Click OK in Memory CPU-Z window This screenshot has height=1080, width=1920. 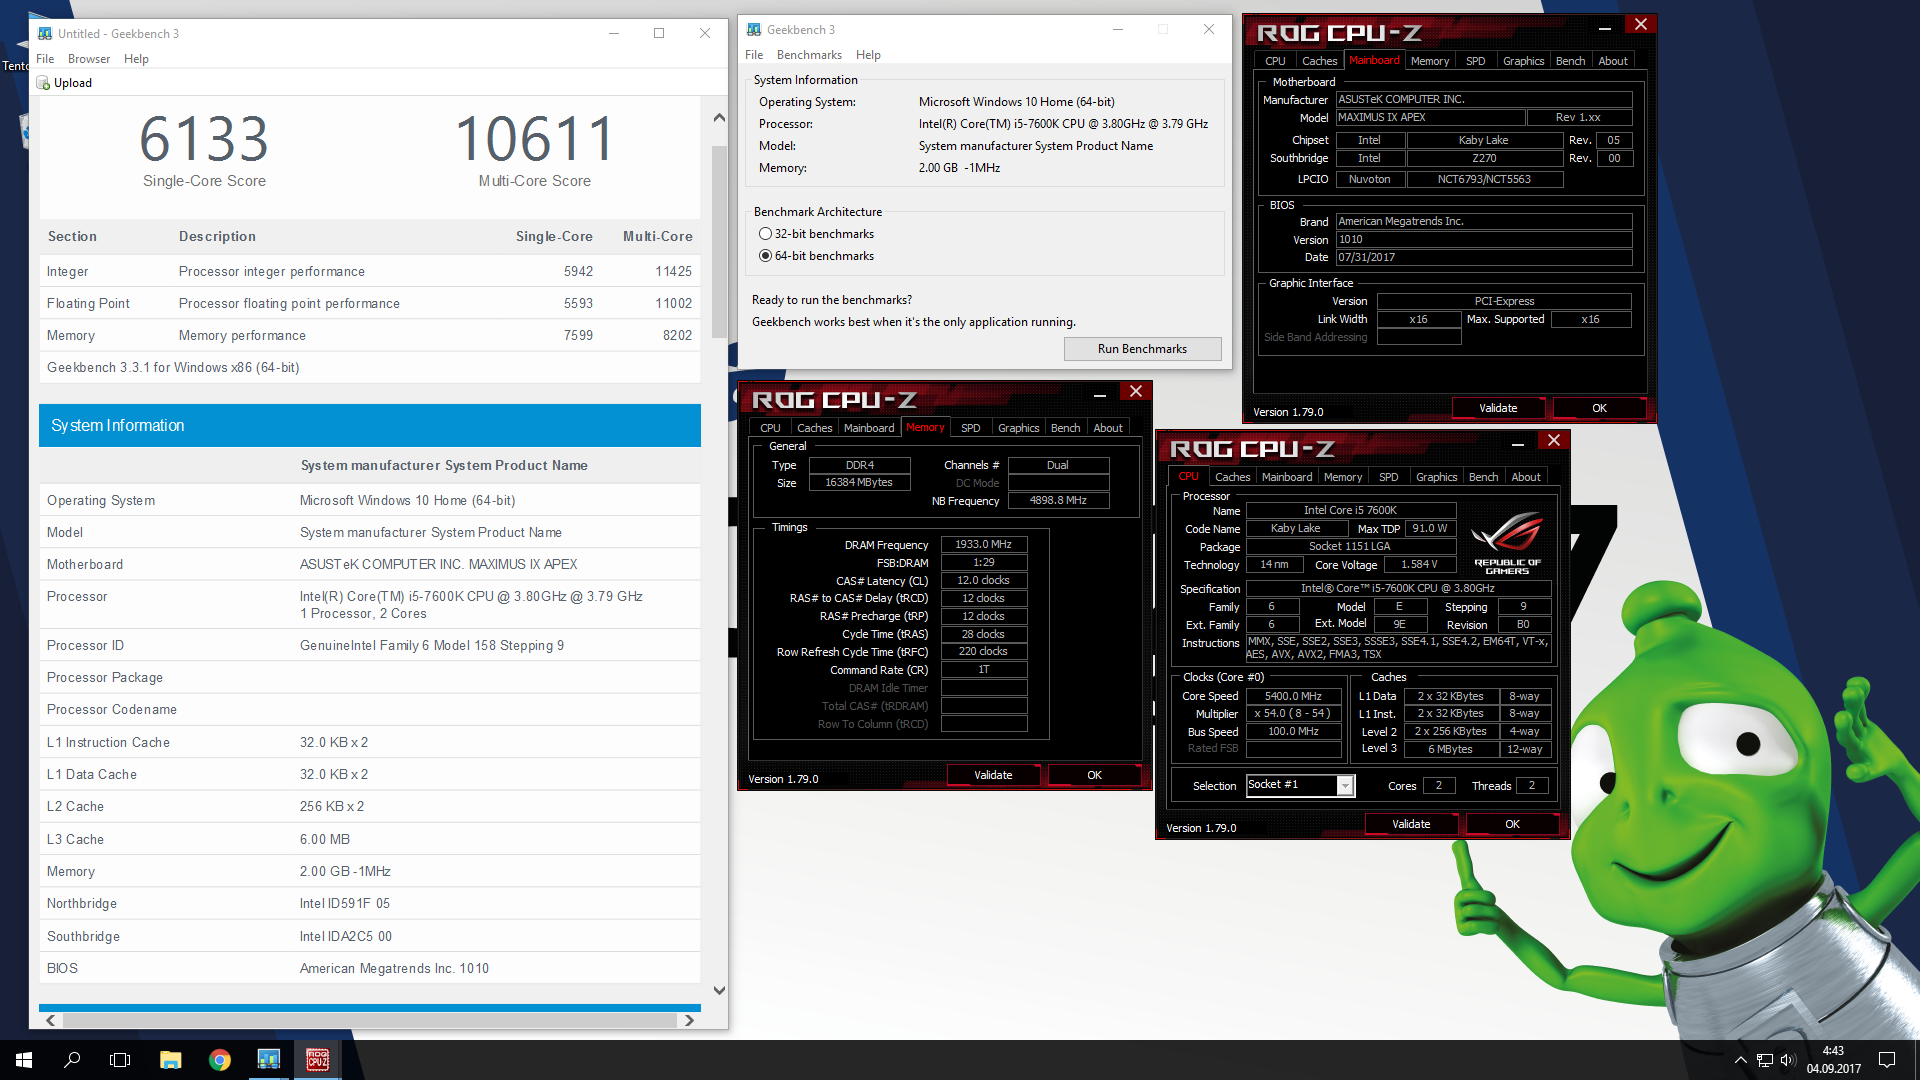(1094, 775)
